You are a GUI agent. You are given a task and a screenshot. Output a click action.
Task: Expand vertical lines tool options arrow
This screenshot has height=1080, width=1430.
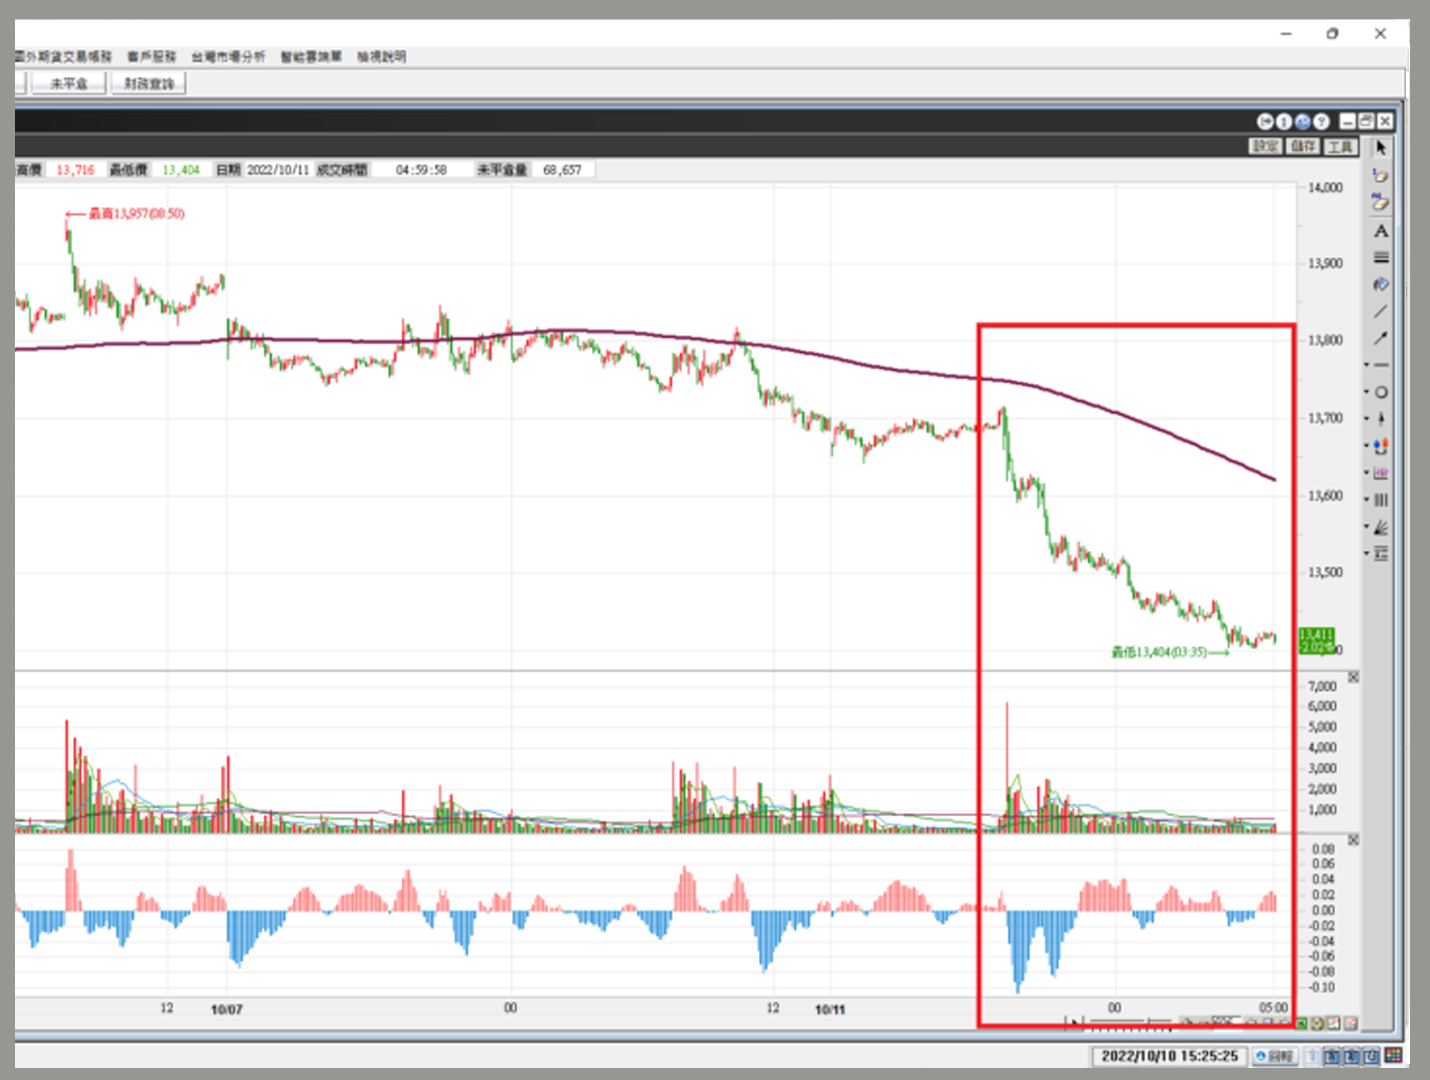tap(1367, 500)
